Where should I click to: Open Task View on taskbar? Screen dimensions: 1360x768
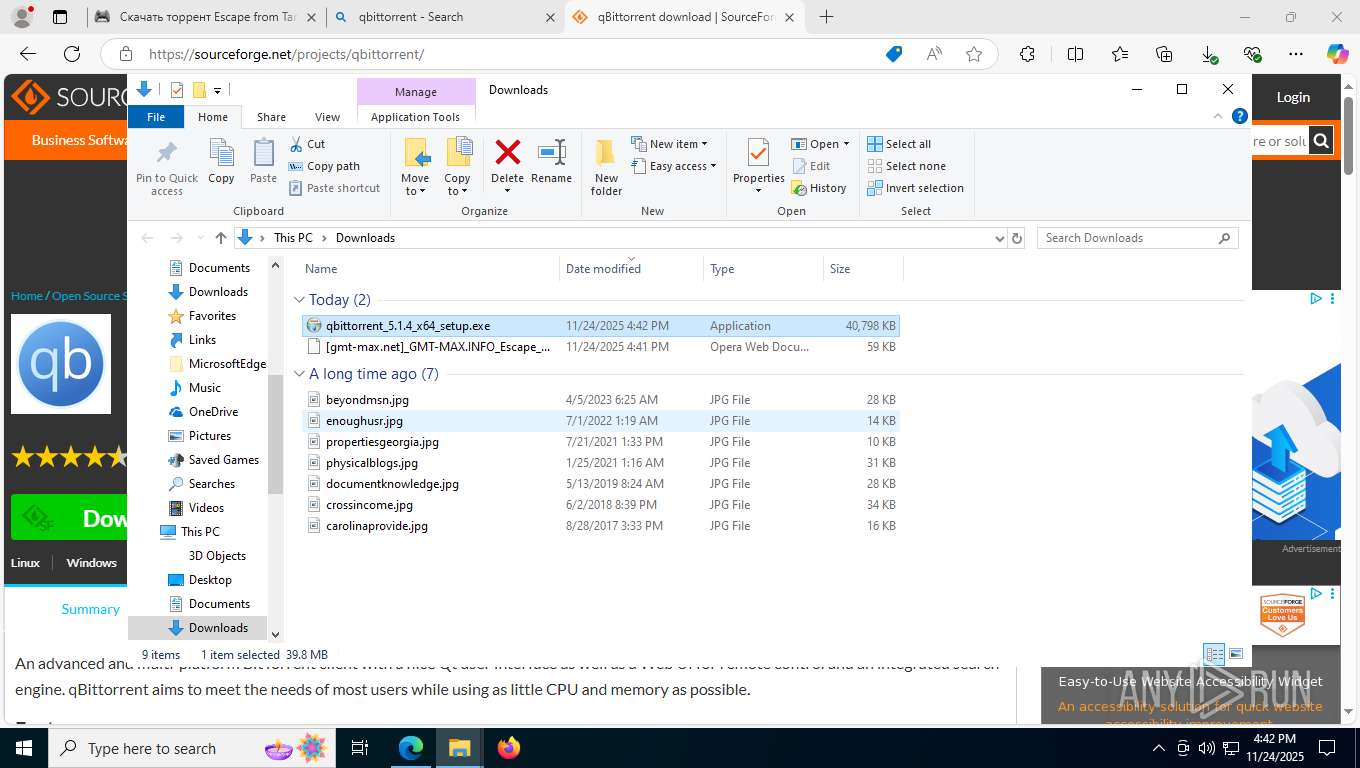360,748
